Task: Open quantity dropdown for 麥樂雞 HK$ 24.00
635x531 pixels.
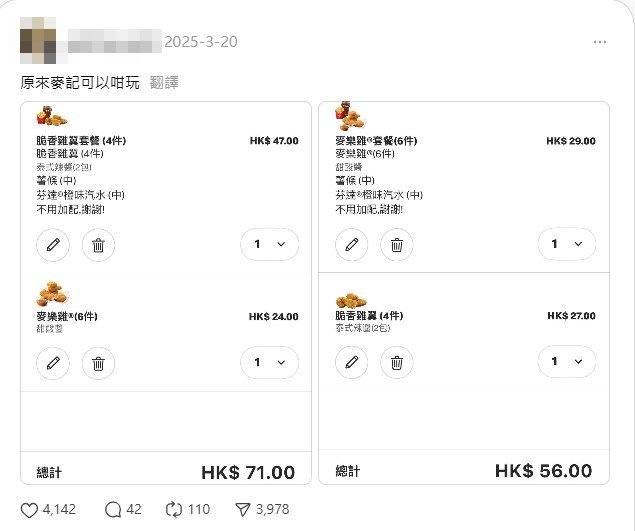Action: tap(270, 363)
